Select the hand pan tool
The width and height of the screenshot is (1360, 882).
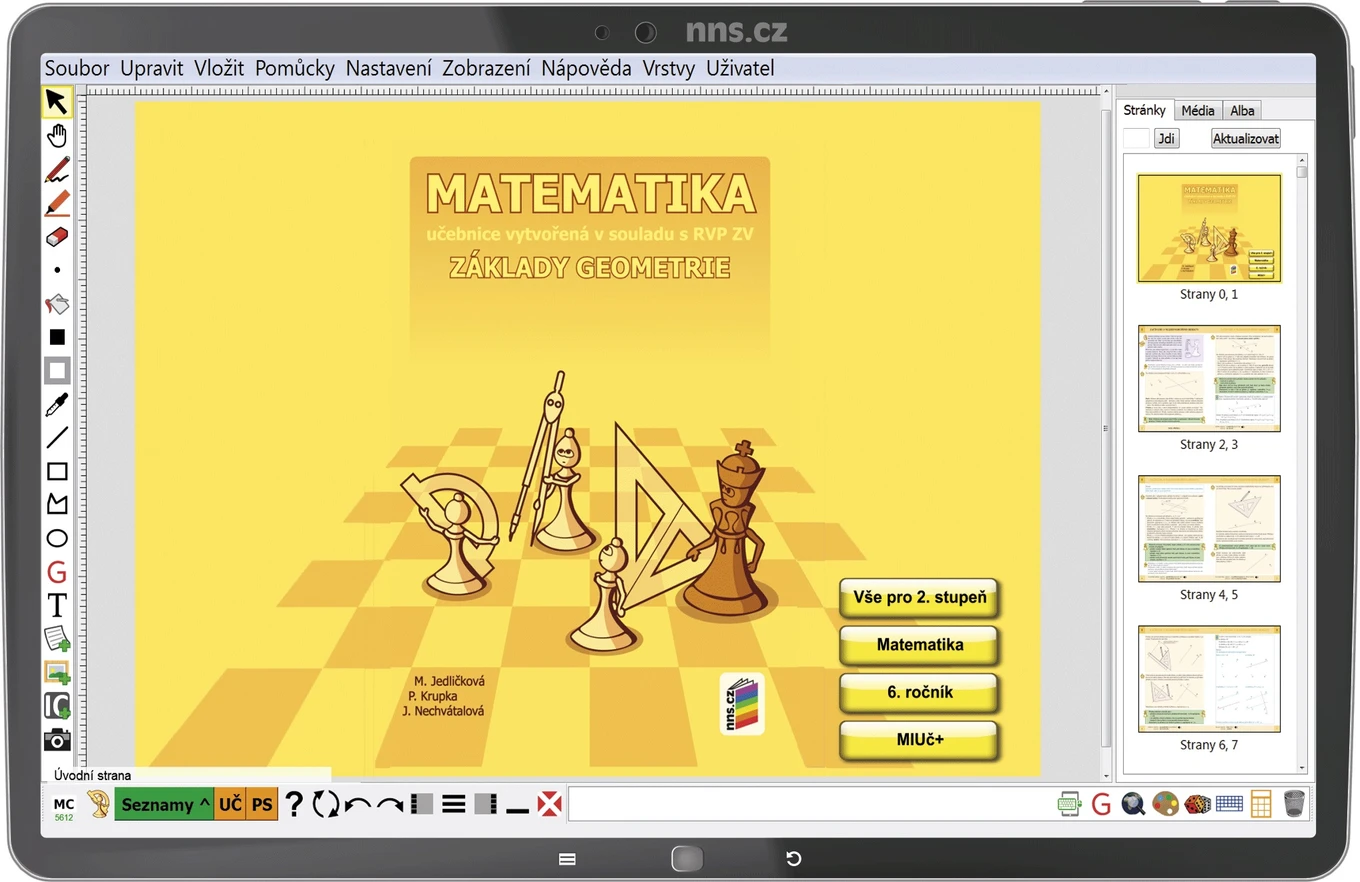click(57, 135)
